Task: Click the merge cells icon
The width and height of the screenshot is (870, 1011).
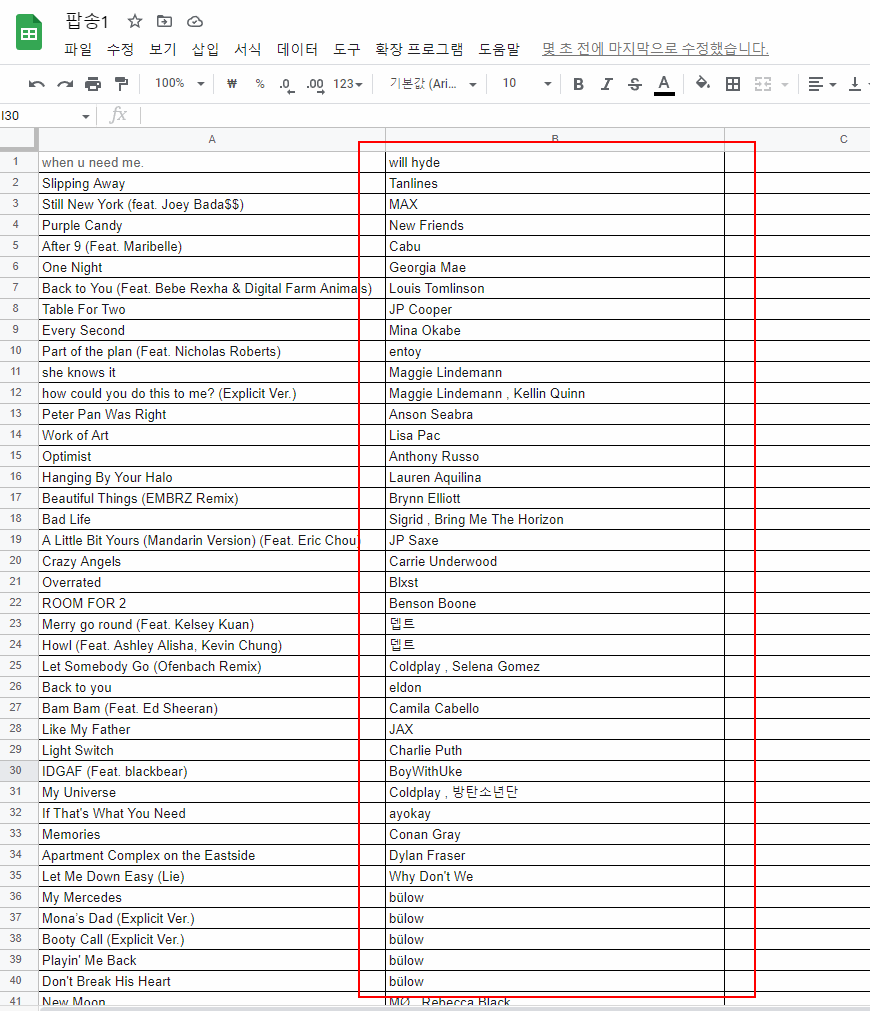Action: 763,84
